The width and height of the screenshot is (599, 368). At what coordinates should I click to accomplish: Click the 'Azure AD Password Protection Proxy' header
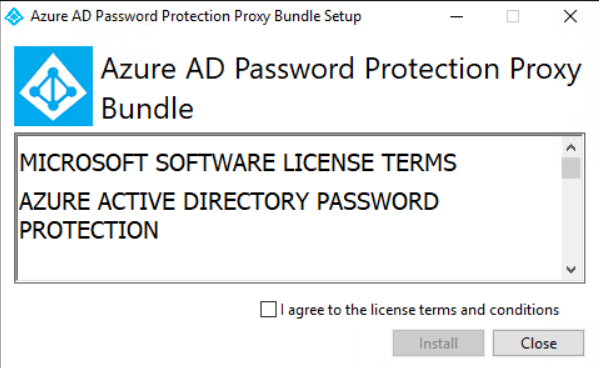341,69
